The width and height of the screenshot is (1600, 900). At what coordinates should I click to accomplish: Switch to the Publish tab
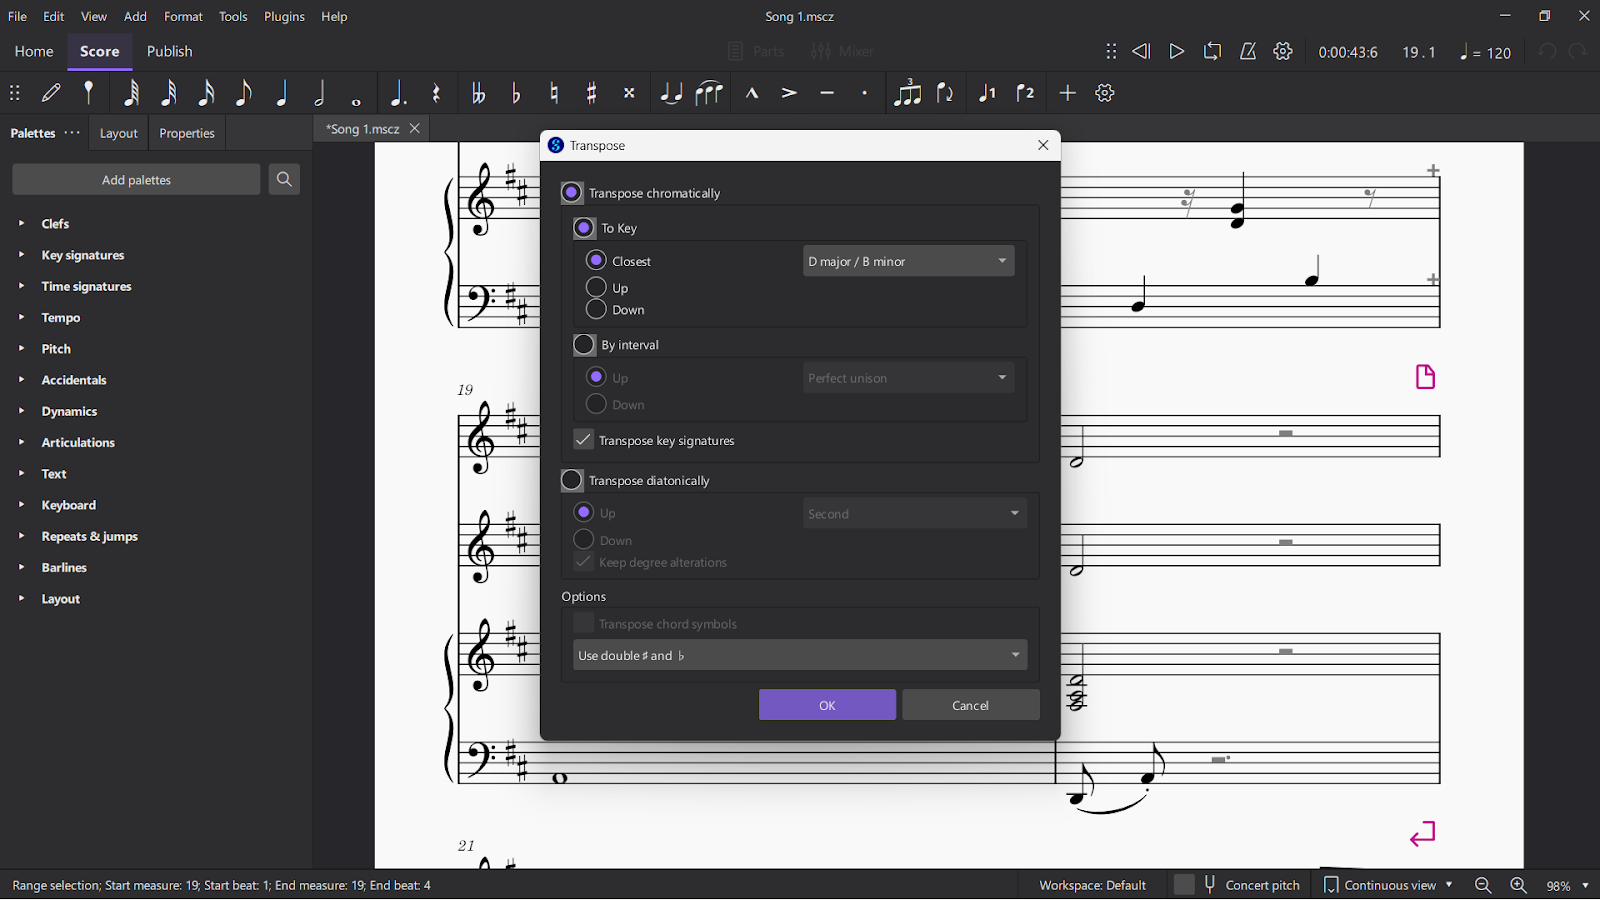coord(169,51)
